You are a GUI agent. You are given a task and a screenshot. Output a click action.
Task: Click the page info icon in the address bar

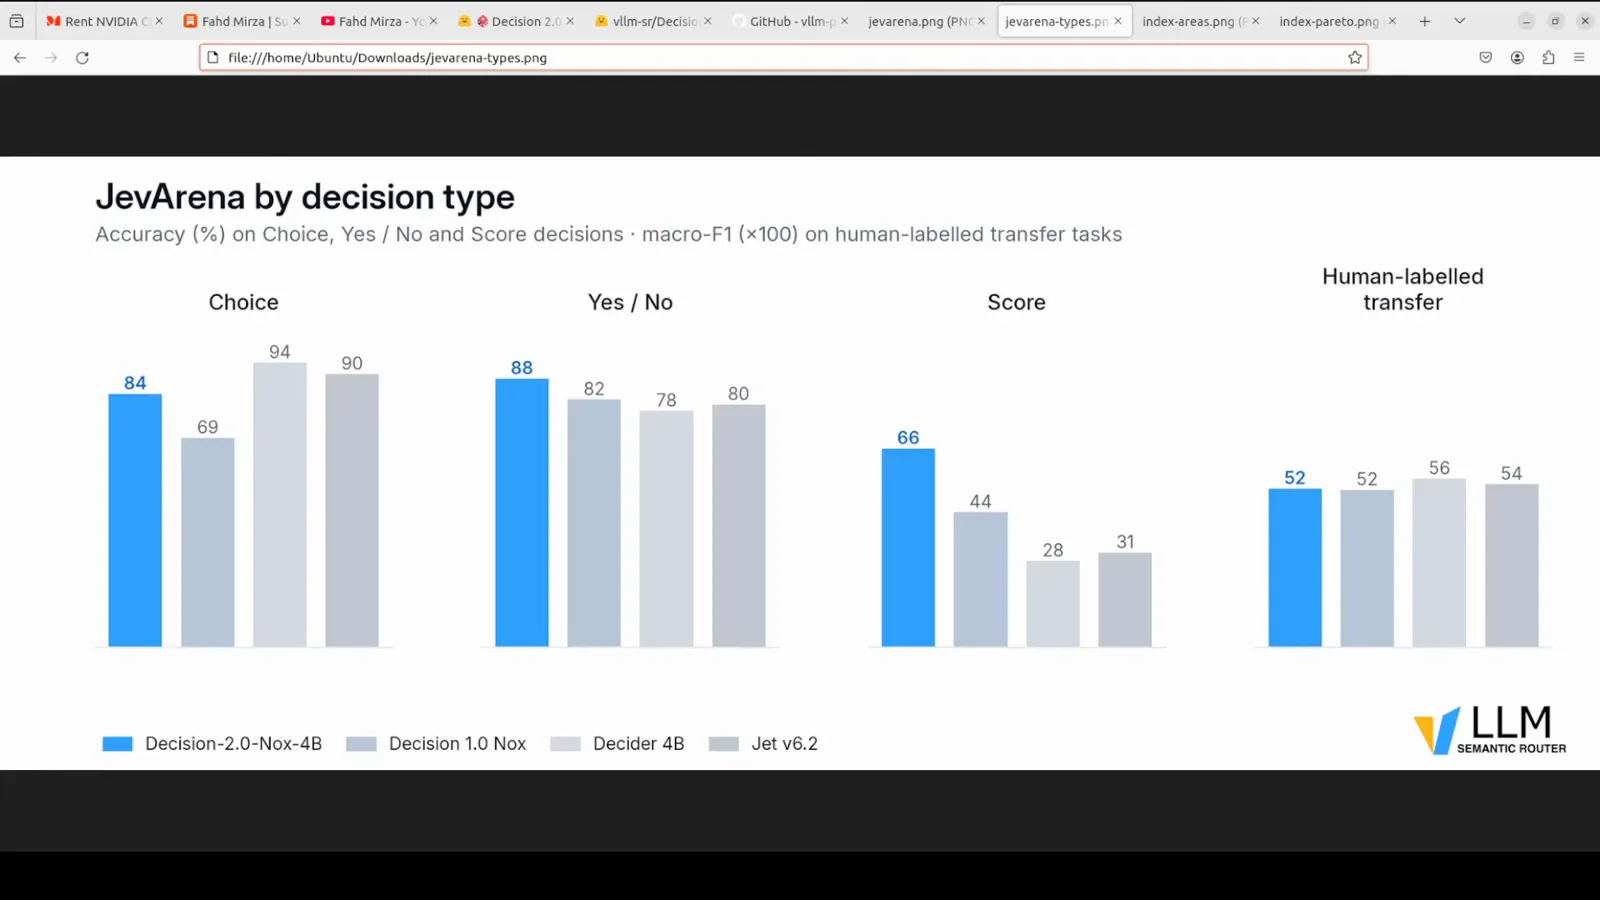click(213, 58)
